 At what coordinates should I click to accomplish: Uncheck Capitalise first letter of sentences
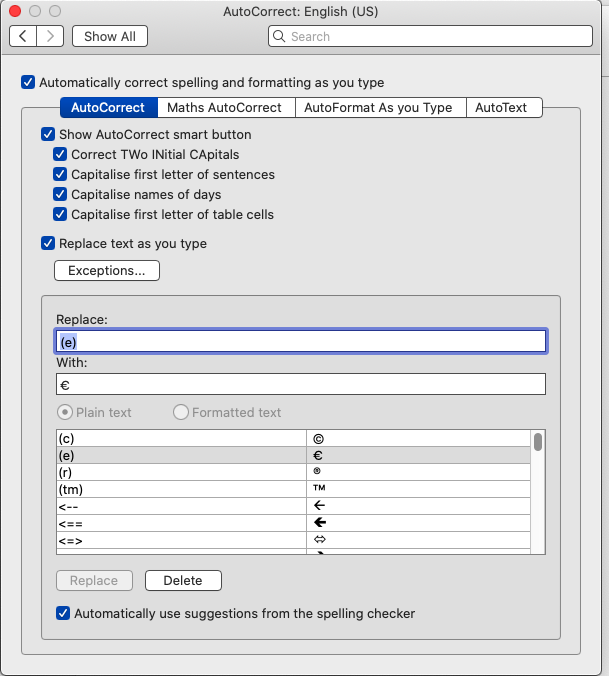(x=60, y=174)
